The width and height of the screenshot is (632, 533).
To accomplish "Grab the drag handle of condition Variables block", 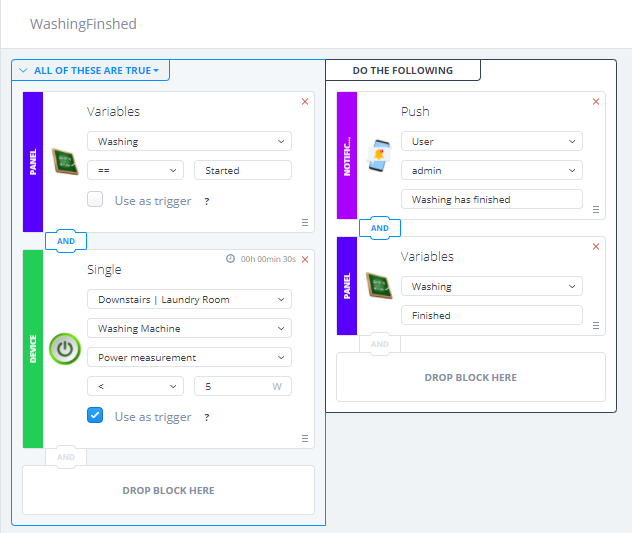I will 305,223.
